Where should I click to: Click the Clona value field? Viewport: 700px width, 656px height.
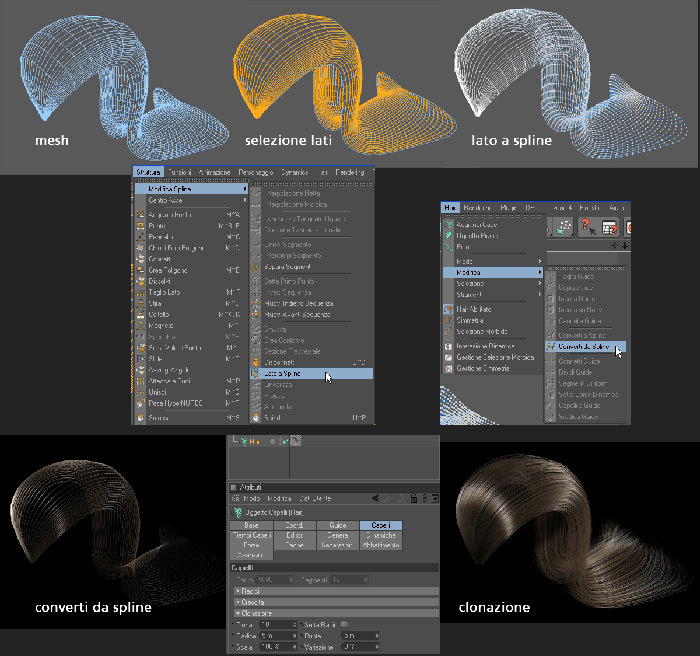point(277,624)
